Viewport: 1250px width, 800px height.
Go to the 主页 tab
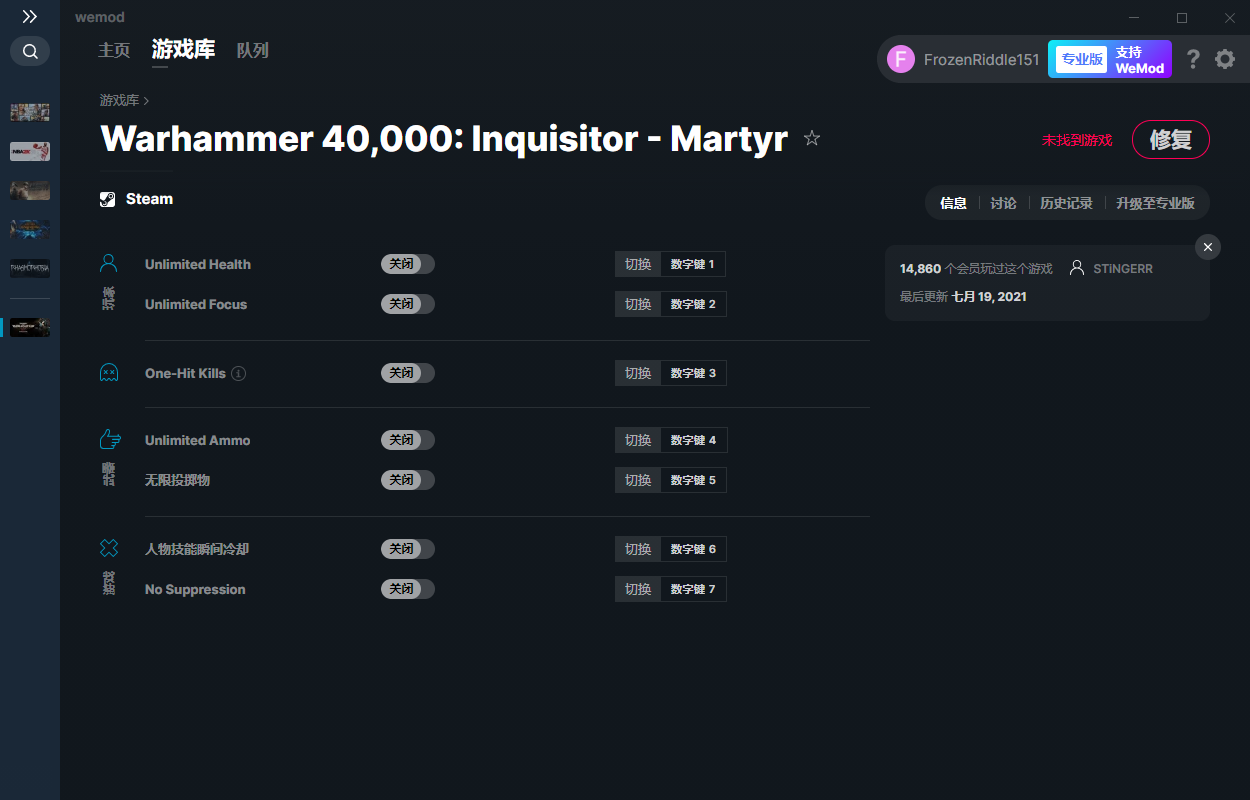[x=114, y=50]
